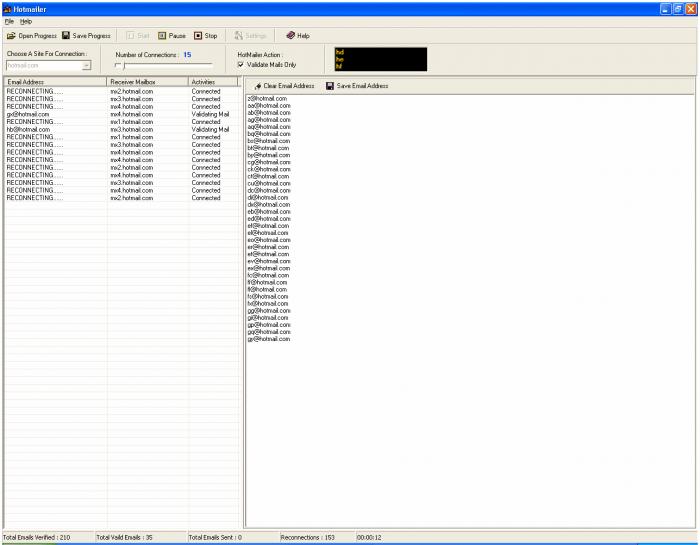Image resolution: width=700 pixels, height=545 pixels.
Task: Click the Pause icon in toolbar
Action: tap(162, 36)
